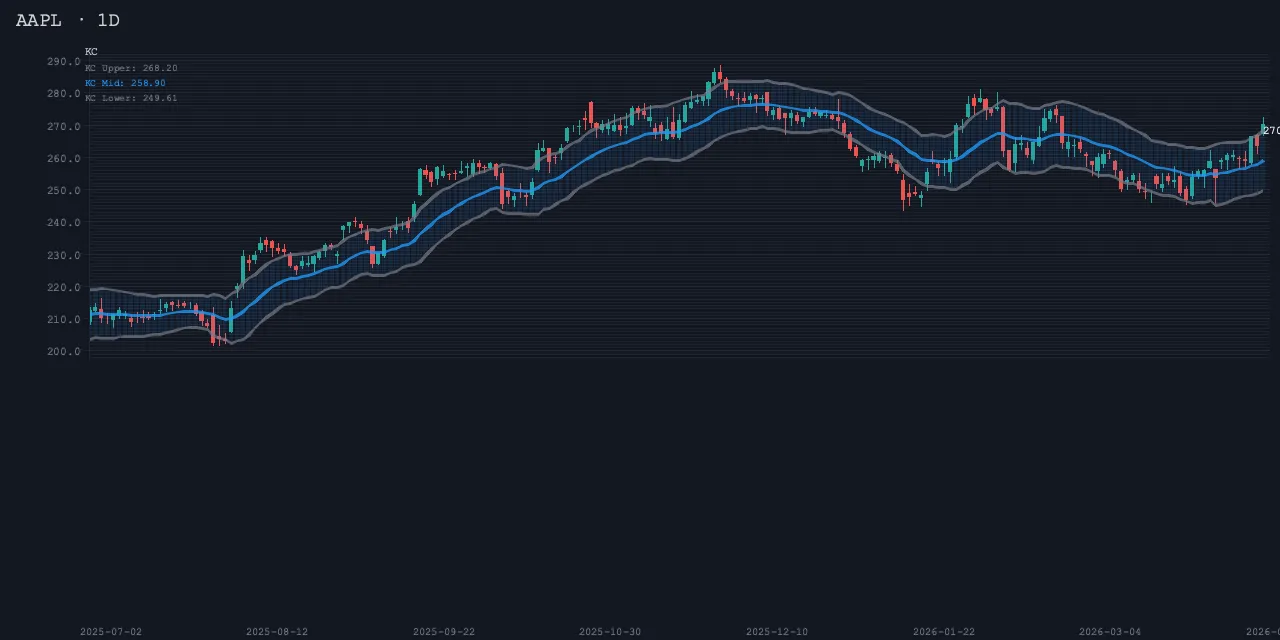Click the 230.0 price axis label
Viewport: 1280px width, 640px height.
63,255
